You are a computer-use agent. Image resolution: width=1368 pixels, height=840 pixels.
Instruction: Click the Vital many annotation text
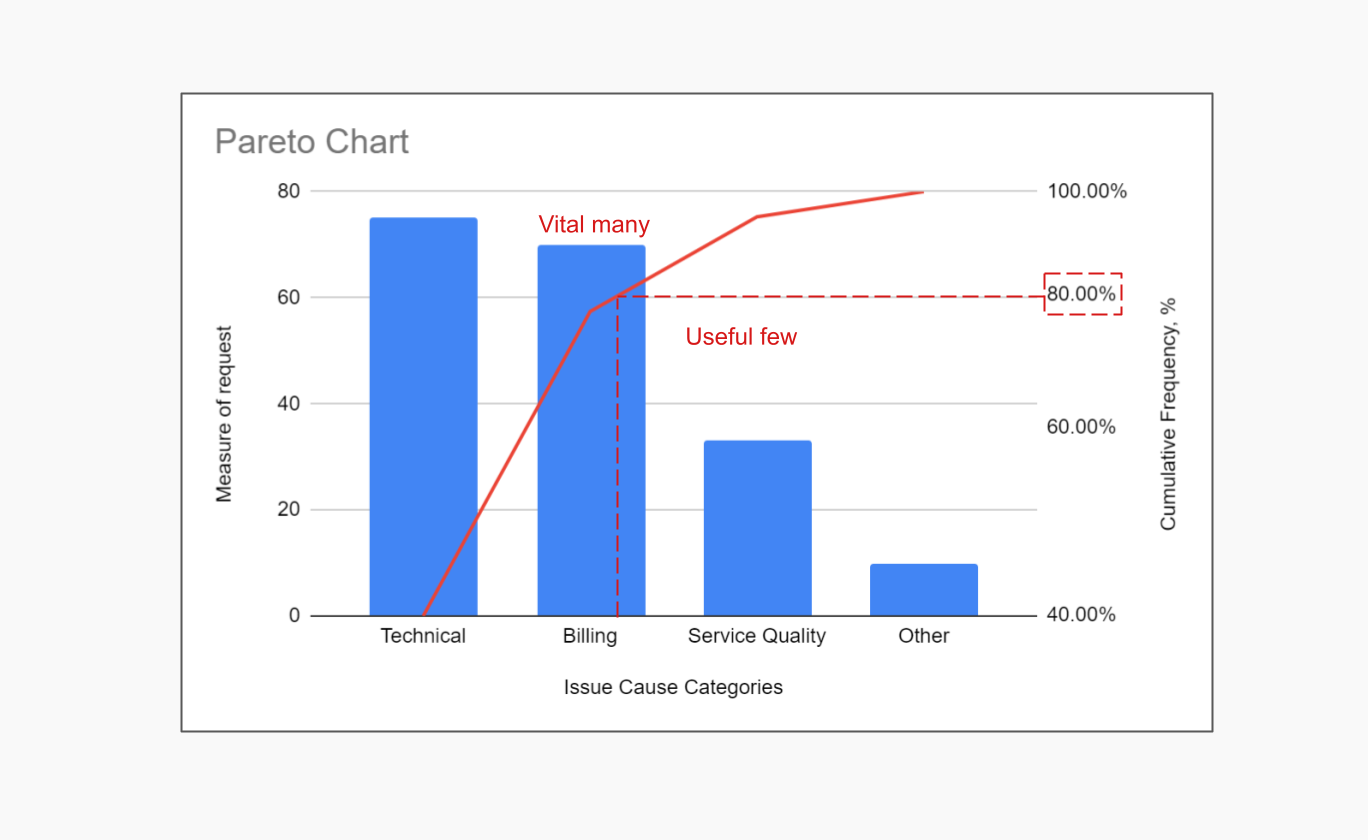click(594, 225)
